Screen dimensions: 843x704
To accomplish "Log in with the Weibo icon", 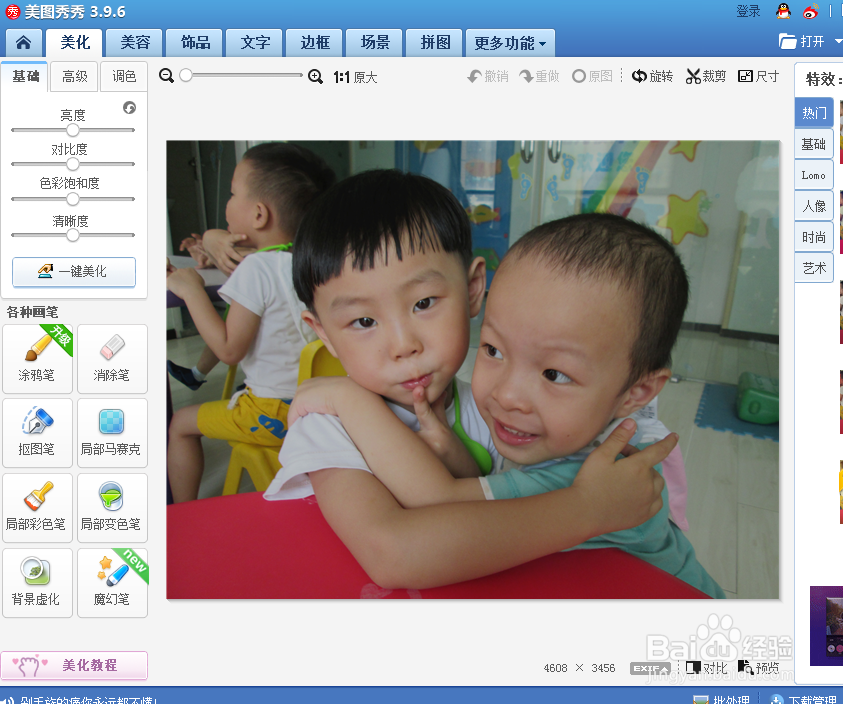I will [811, 11].
